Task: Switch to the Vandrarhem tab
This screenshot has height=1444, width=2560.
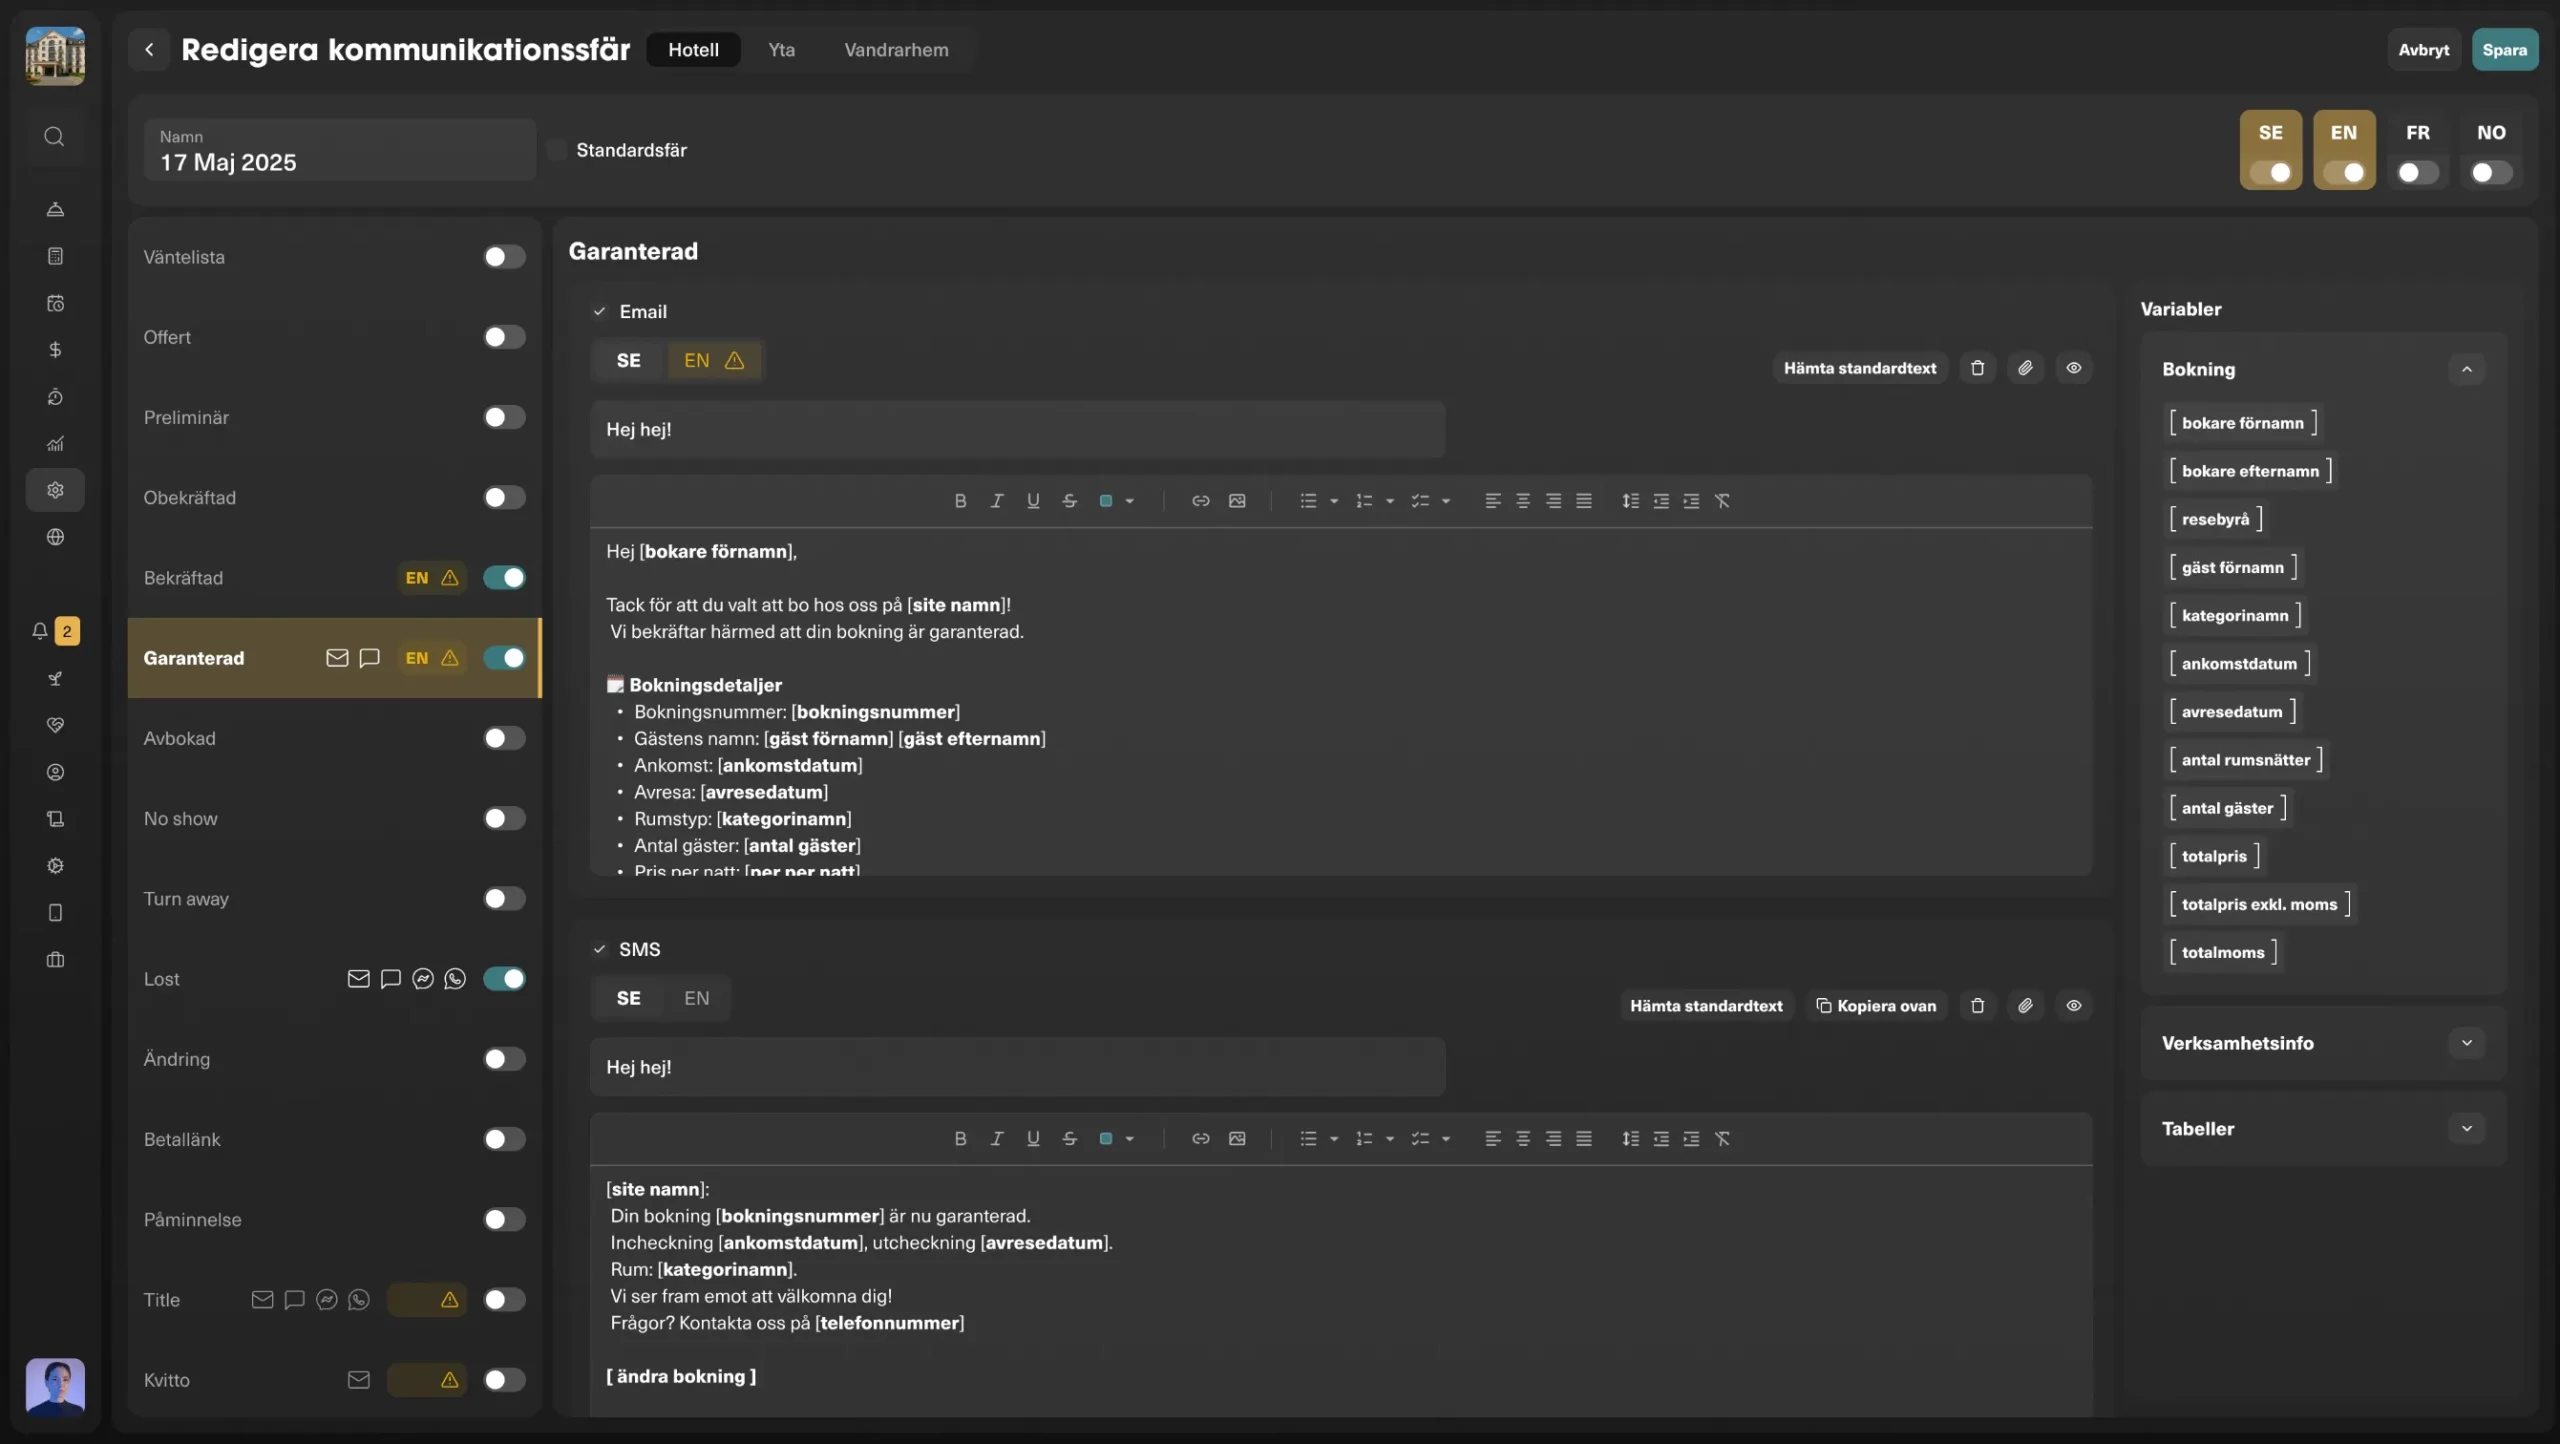Action: 895,49
